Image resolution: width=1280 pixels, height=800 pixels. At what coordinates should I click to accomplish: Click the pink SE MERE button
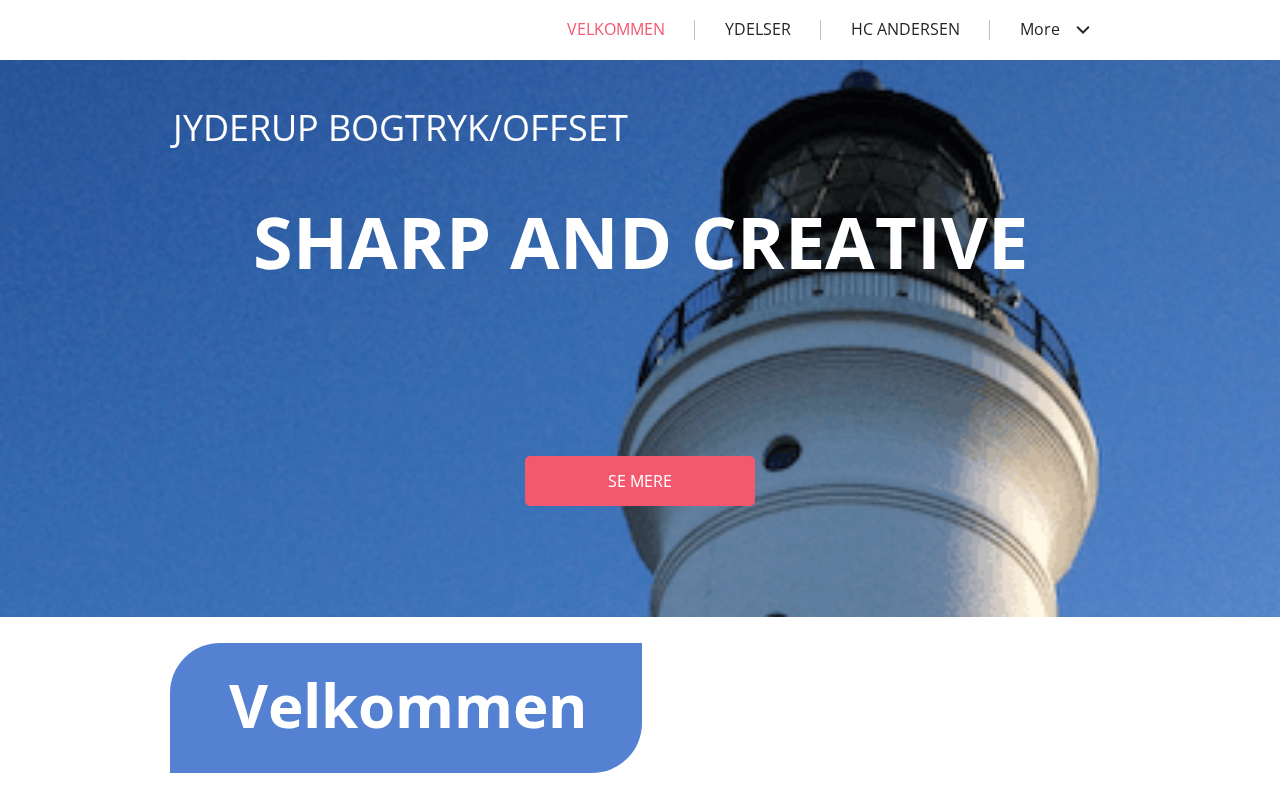(x=640, y=481)
